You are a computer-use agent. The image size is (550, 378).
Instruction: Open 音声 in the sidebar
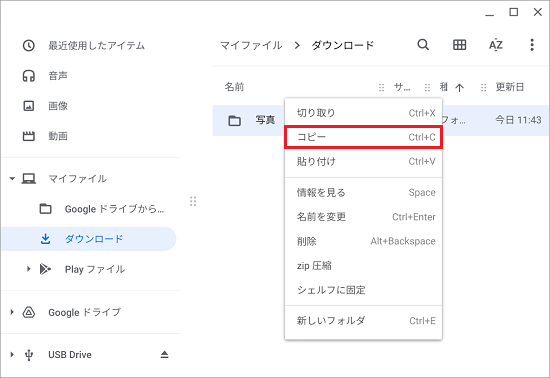(x=58, y=76)
